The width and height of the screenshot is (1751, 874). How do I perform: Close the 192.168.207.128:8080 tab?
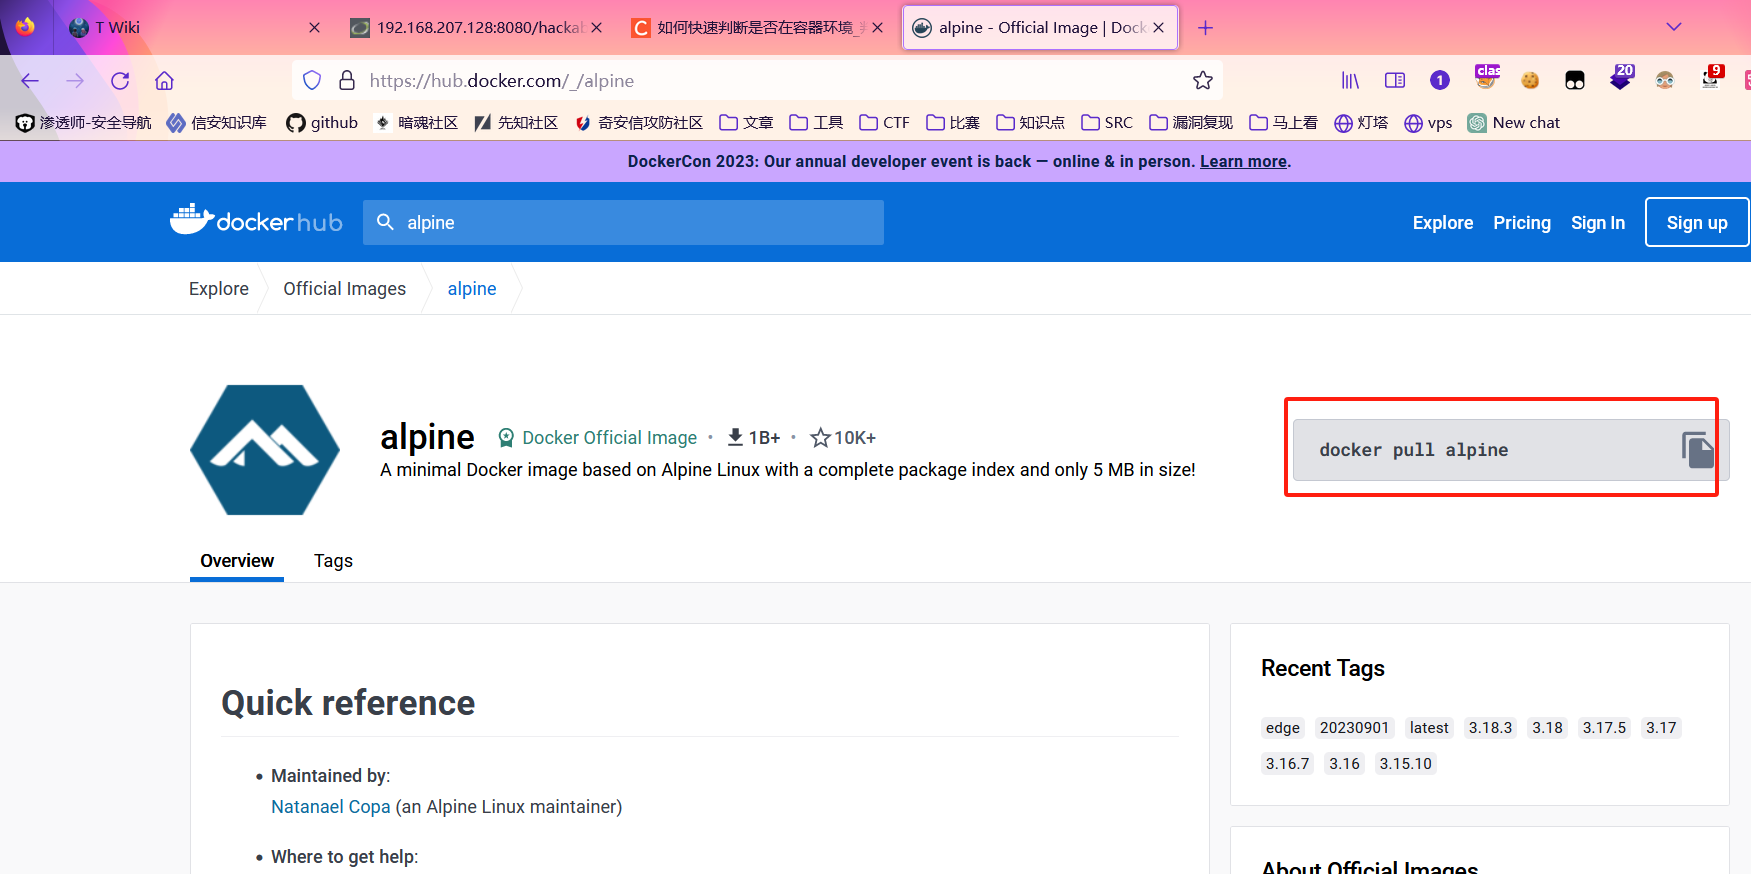click(x=596, y=28)
